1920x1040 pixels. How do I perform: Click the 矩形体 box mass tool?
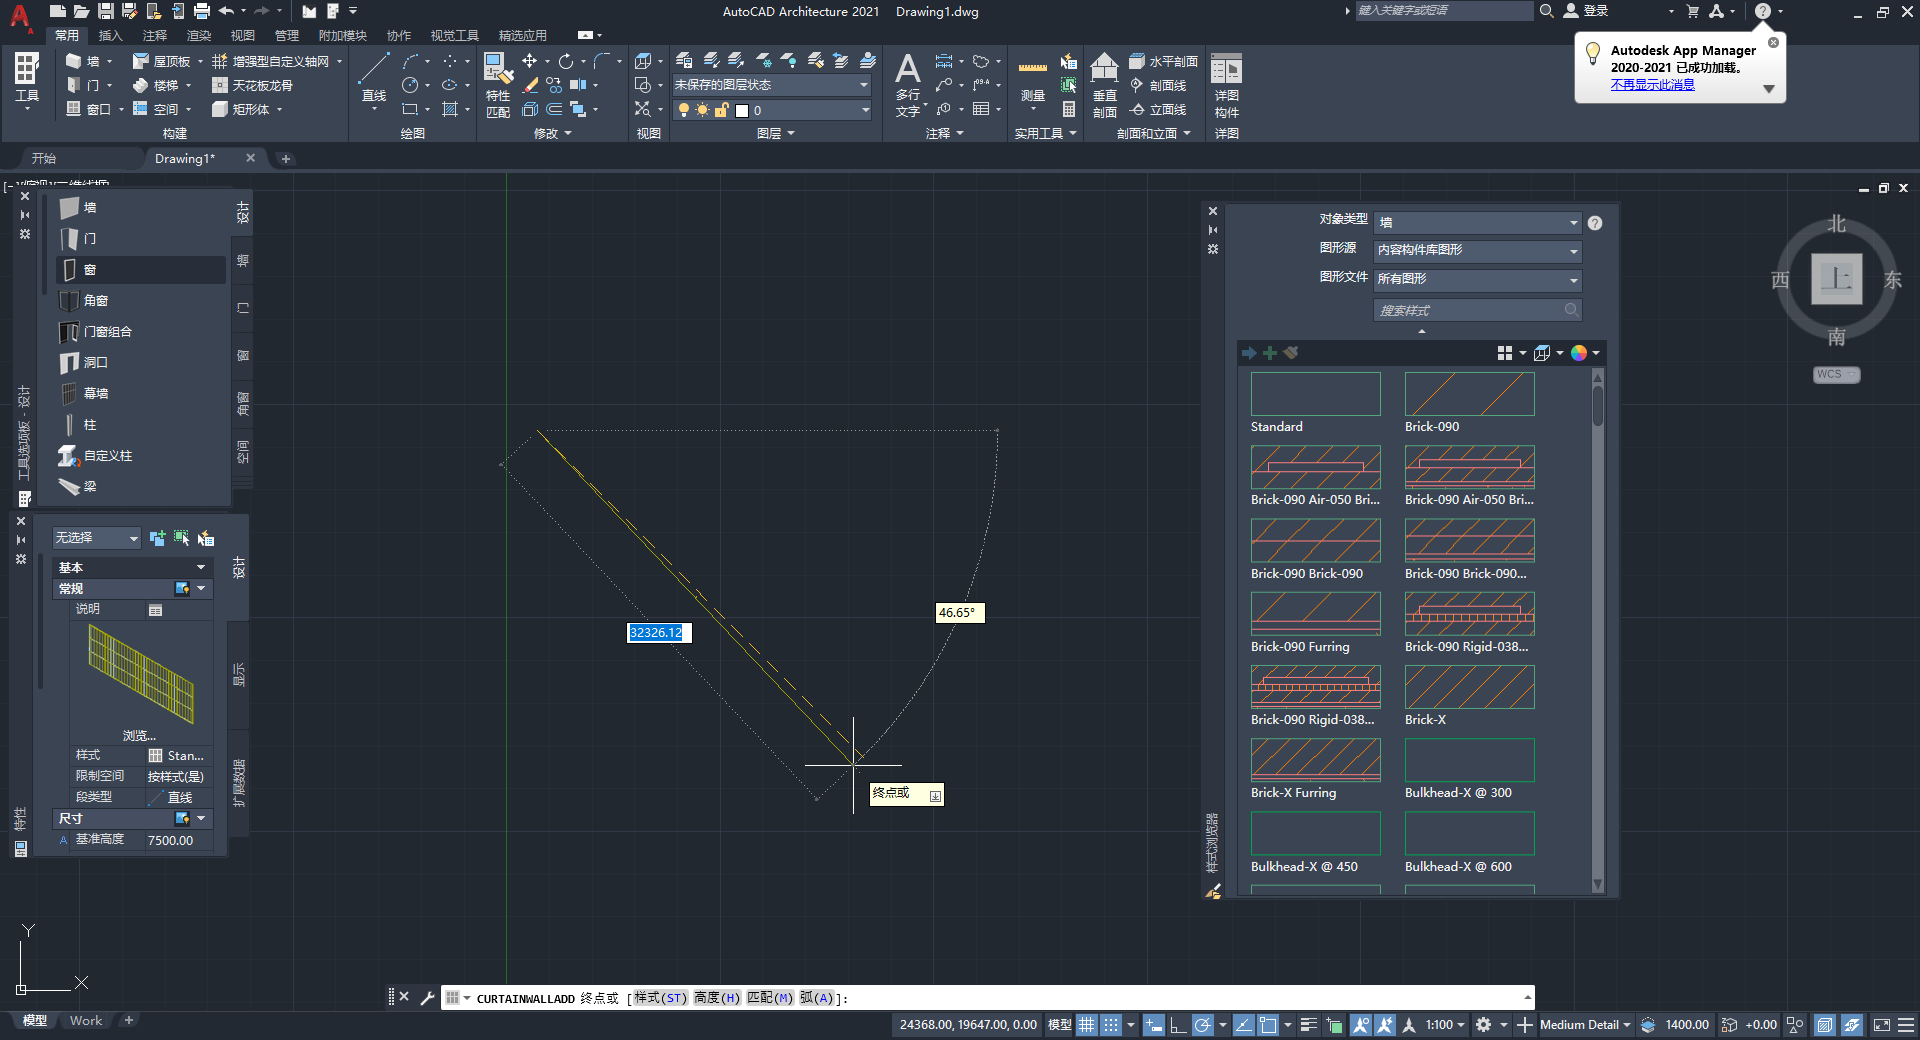click(x=242, y=109)
